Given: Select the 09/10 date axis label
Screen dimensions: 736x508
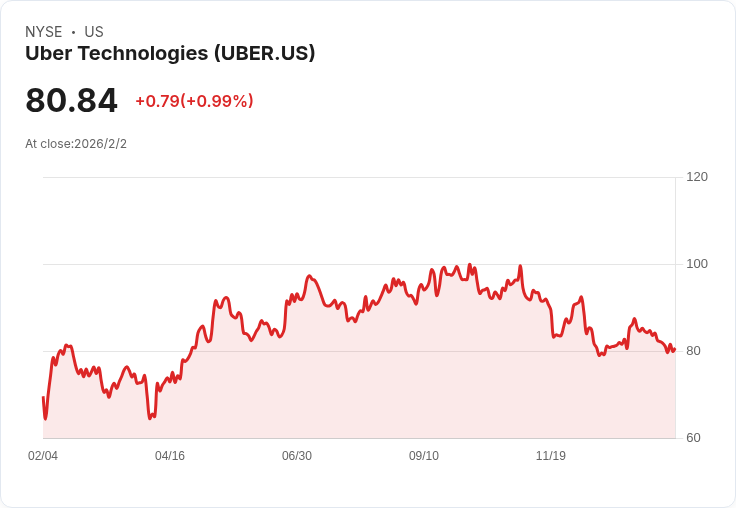Looking at the screenshot, I should tap(424, 456).
